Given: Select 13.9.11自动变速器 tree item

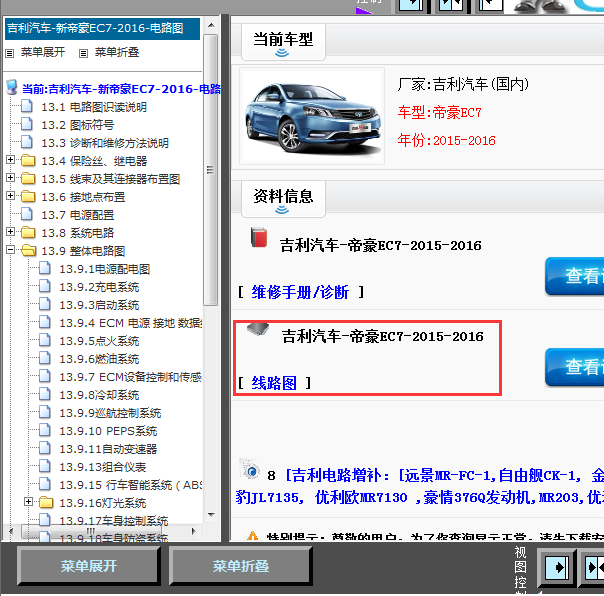Looking at the screenshot, I should coord(108,449).
